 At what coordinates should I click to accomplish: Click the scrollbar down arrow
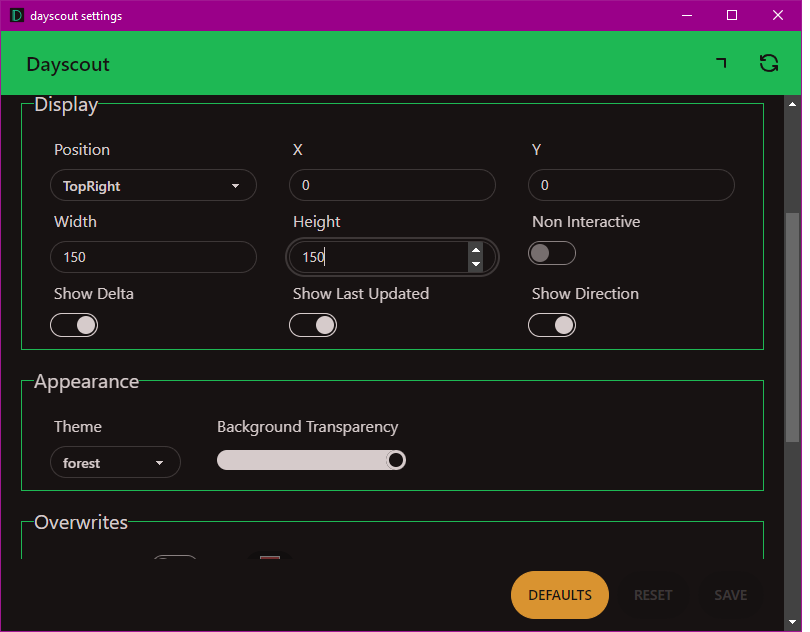792,622
